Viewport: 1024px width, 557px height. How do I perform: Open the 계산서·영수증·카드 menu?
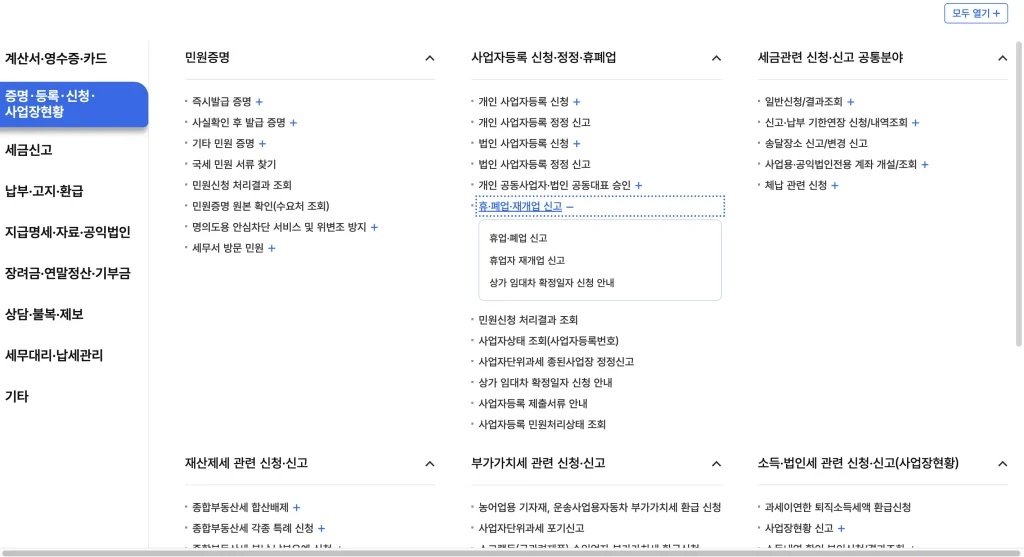pyautogui.click(x=56, y=58)
